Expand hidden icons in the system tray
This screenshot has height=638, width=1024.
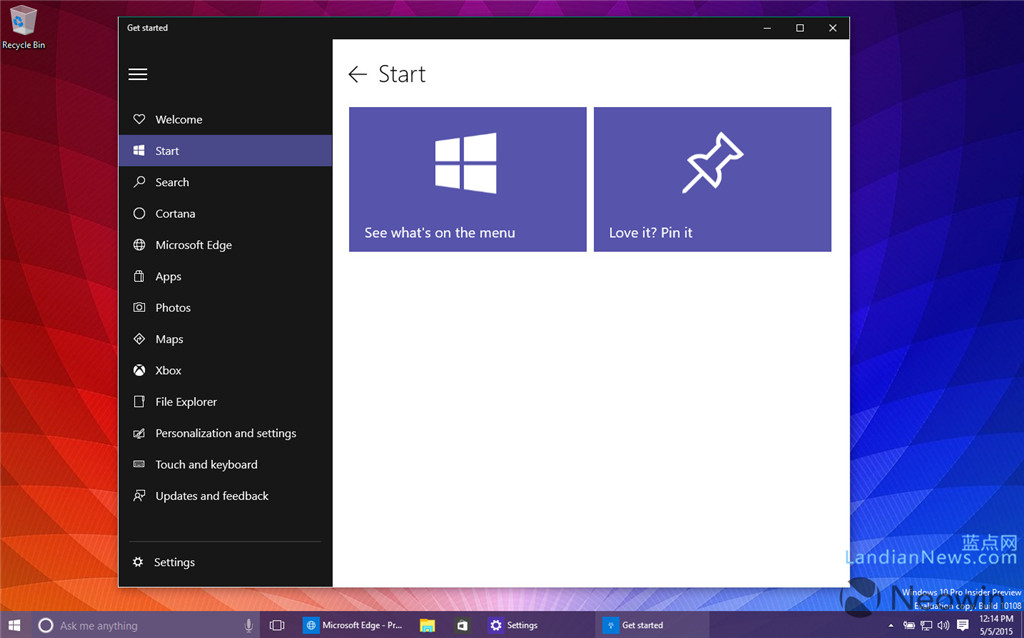pyautogui.click(x=893, y=624)
